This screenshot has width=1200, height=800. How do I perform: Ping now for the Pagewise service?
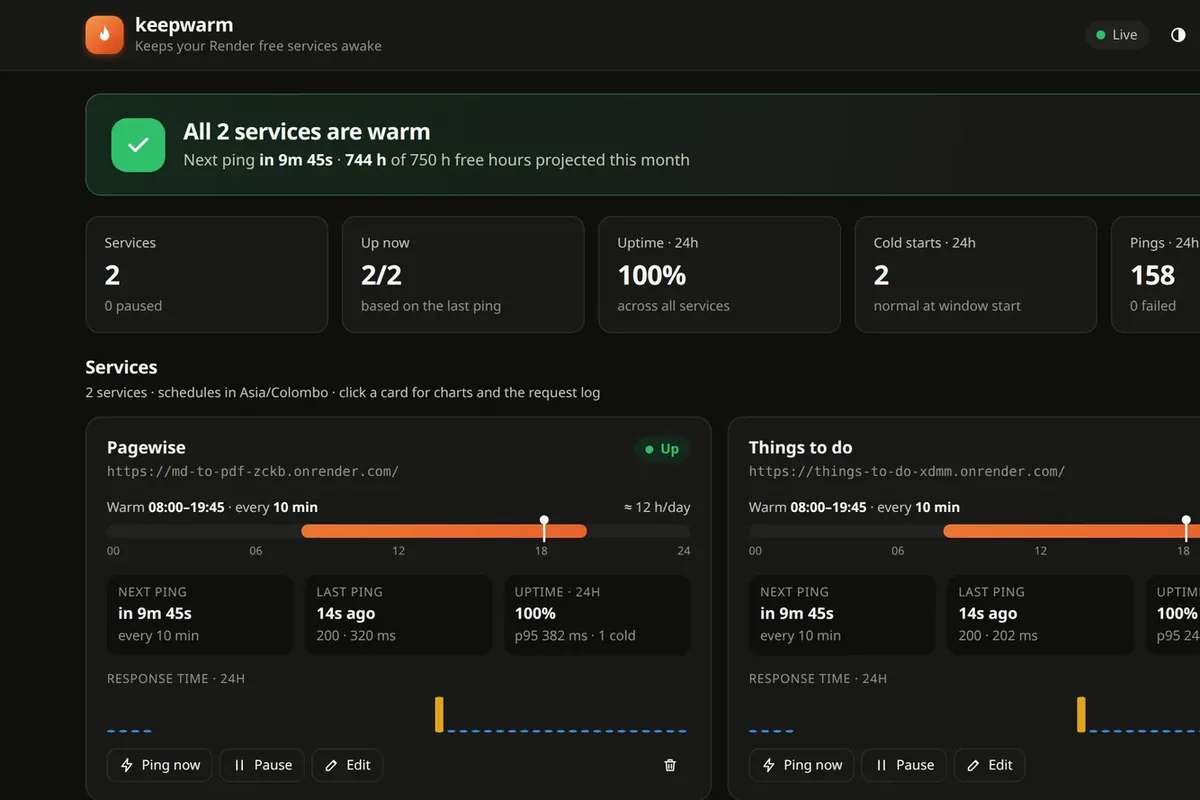point(161,765)
